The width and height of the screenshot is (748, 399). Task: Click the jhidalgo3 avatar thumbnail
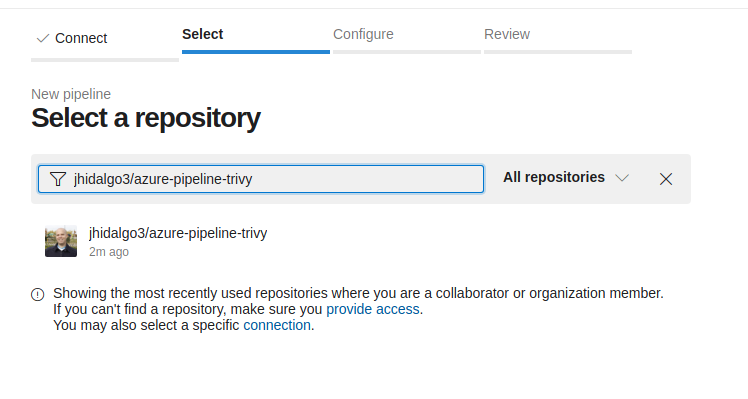pyautogui.click(x=61, y=241)
